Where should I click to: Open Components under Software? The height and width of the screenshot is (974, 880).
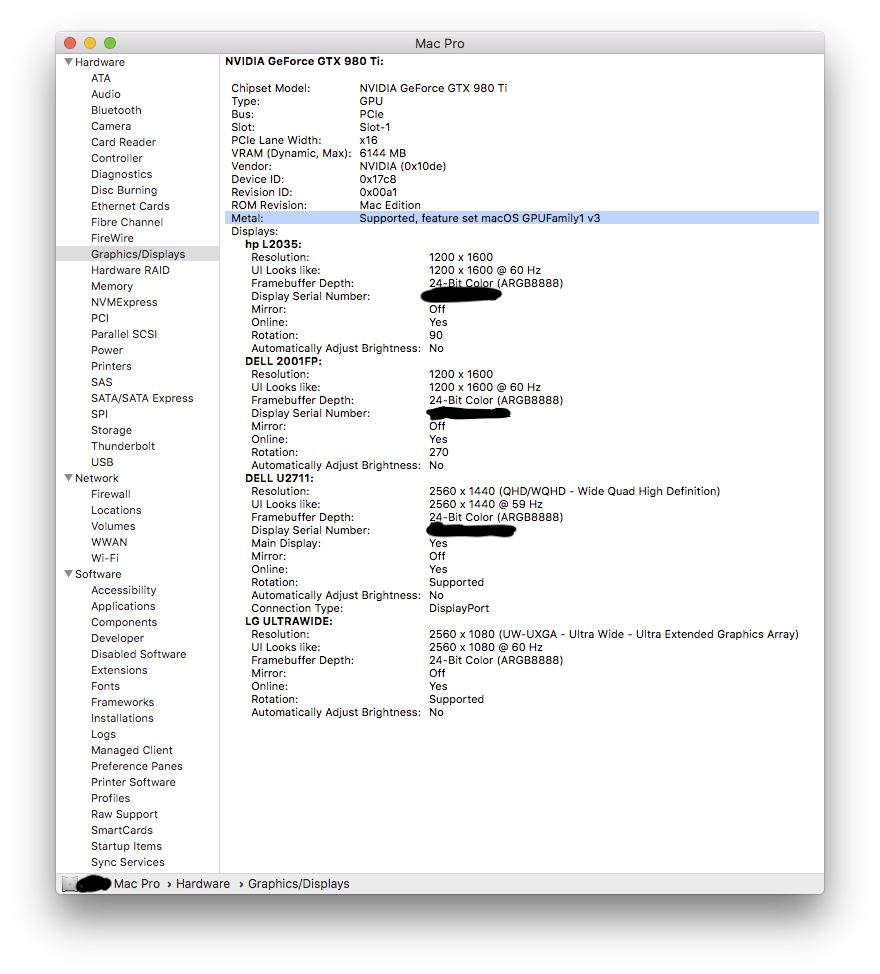pos(124,622)
